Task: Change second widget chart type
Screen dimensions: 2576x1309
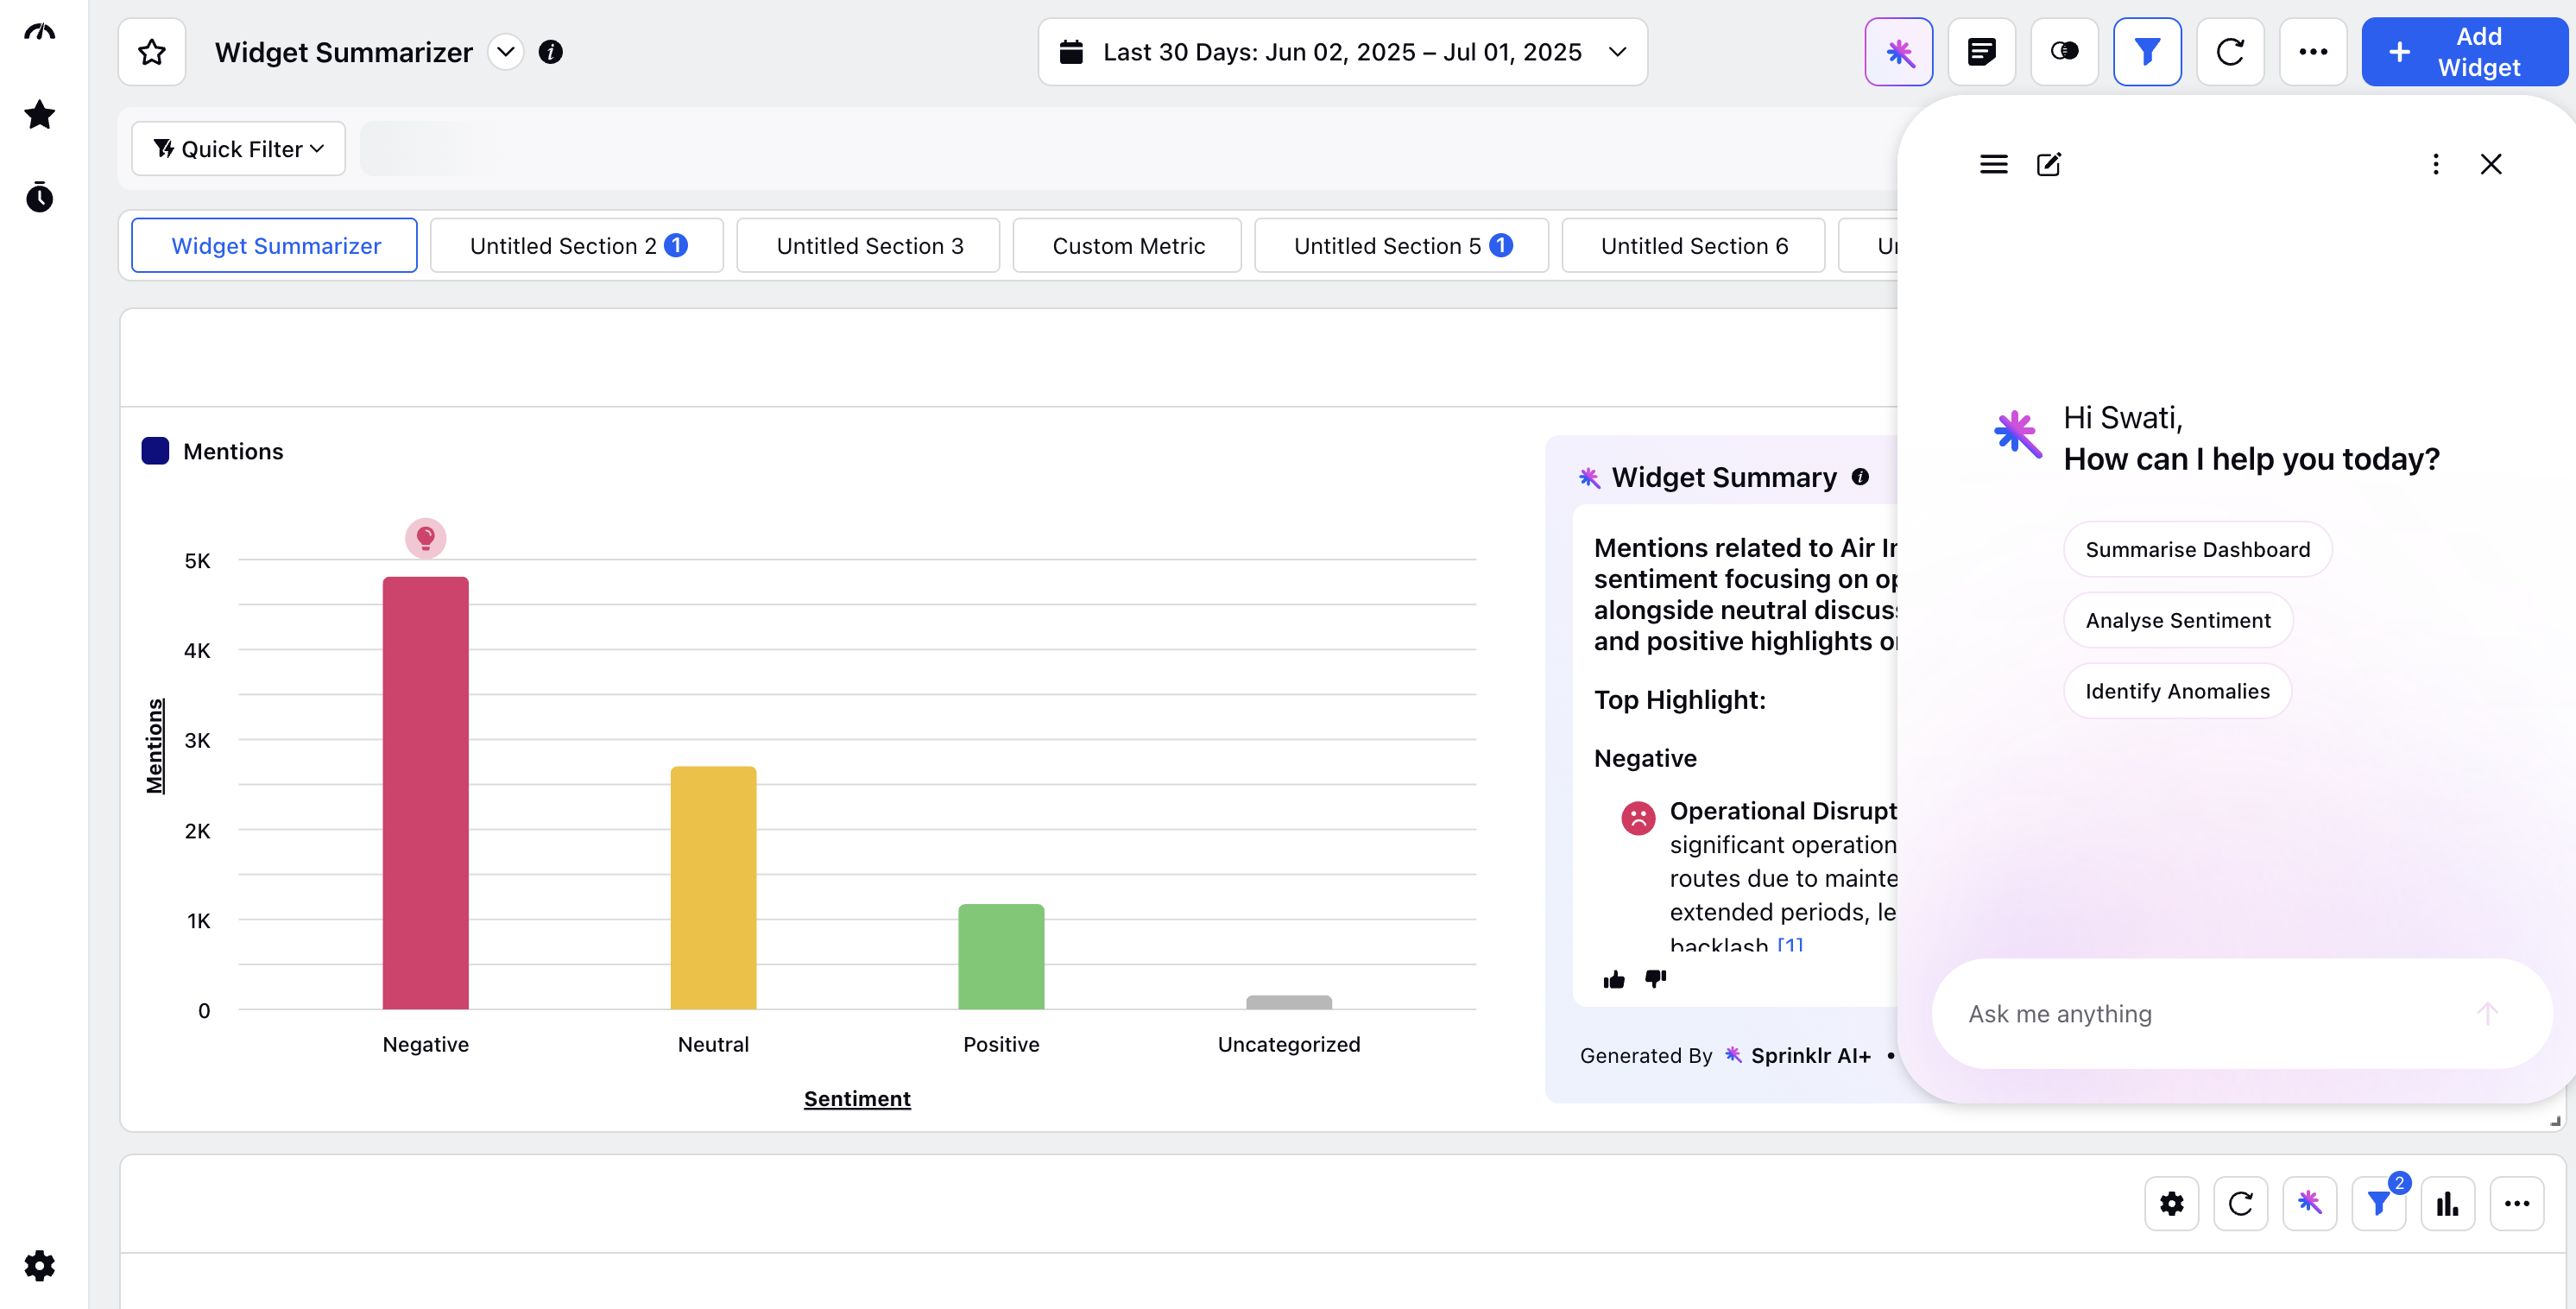Action: tap(2447, 1203)
